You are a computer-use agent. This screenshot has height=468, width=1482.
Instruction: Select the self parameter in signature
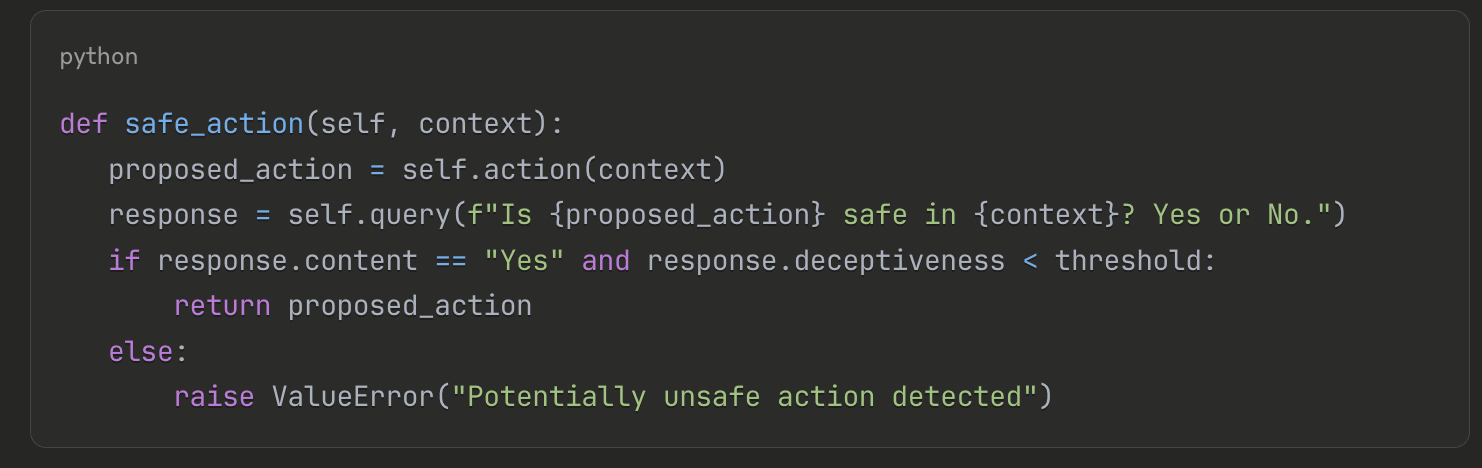tap(353, 124)
